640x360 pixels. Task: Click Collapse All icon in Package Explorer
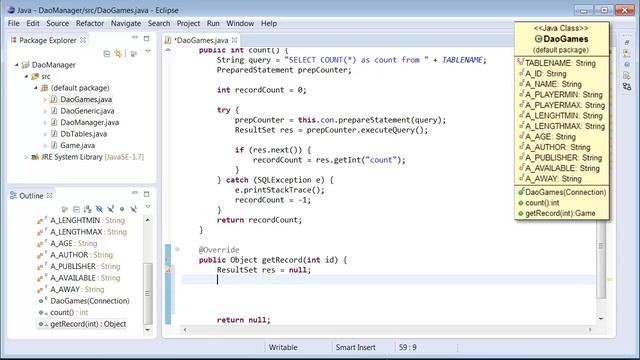[107, 53]
